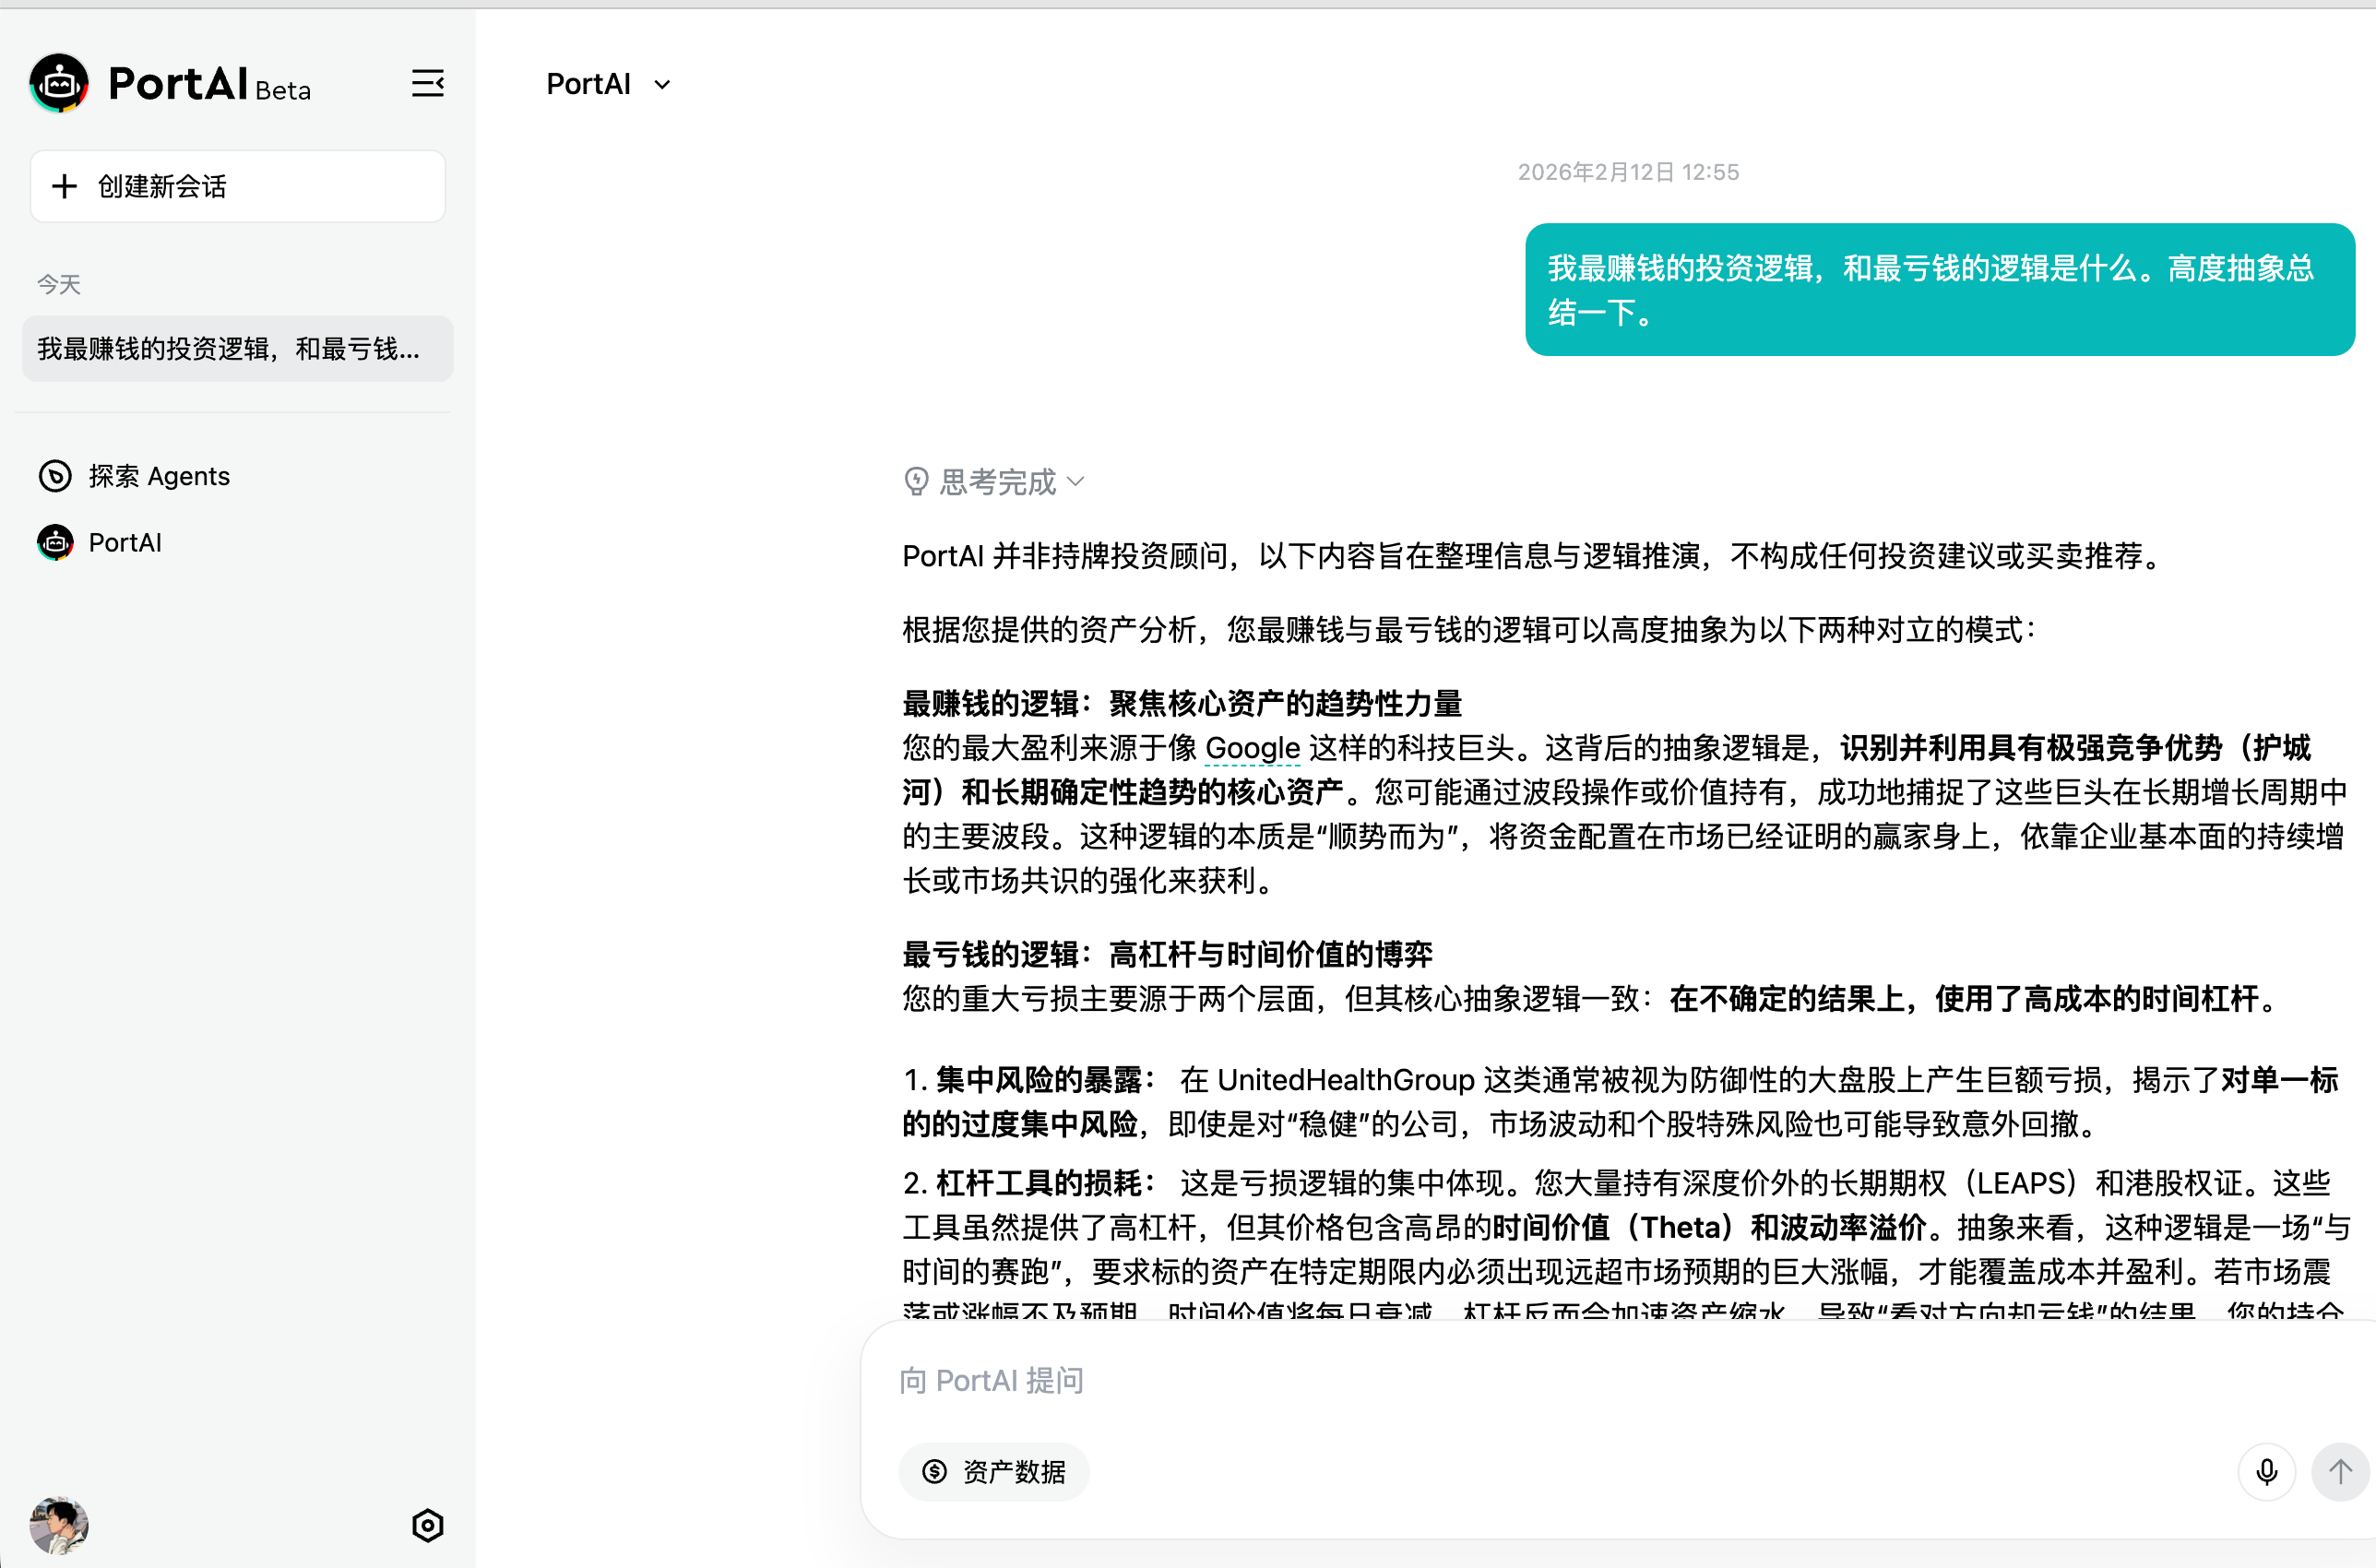Open the 探索 Agents compass icon
Viewport: 2376px width, 1568px height.
55,476
